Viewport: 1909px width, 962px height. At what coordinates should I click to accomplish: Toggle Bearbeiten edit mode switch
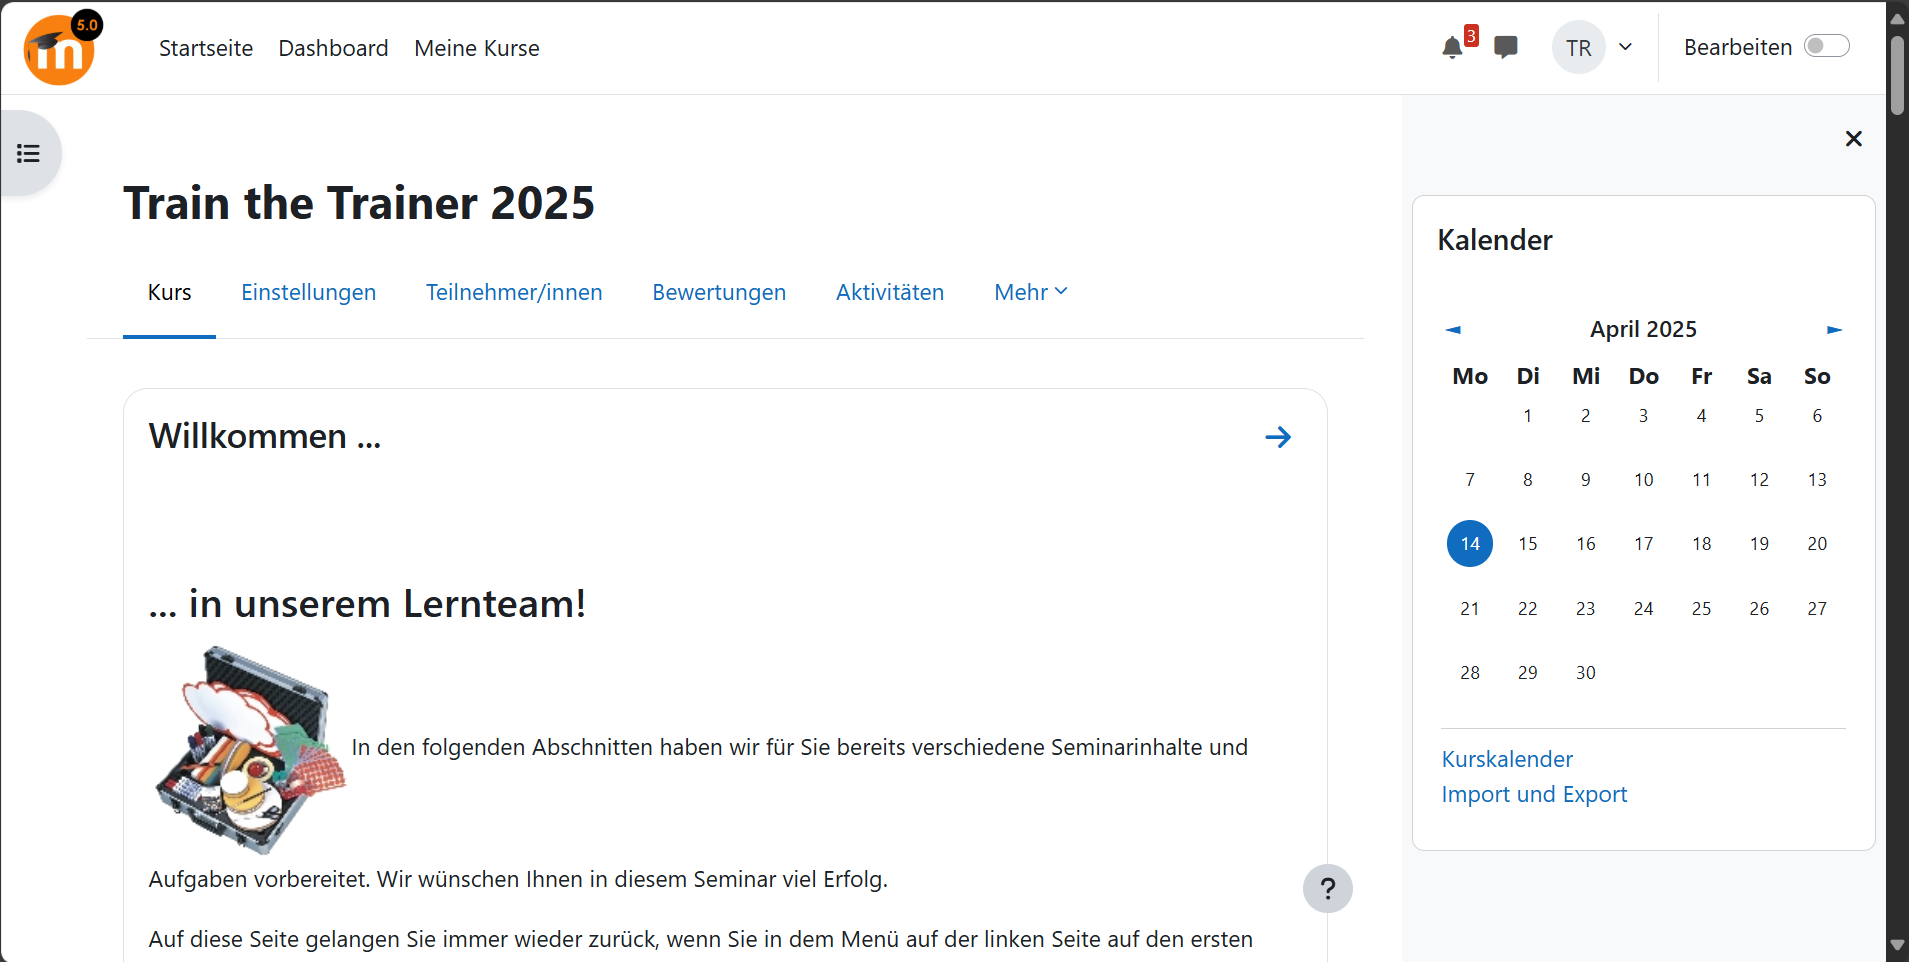click(x=1826, y=46)
